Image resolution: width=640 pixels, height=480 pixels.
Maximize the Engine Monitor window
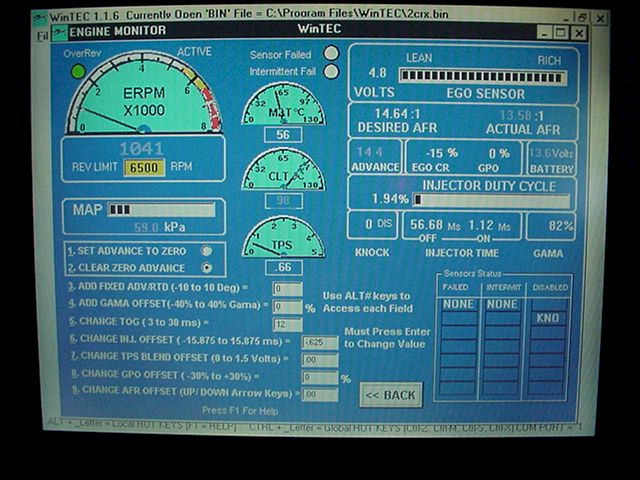click(561, 33)
